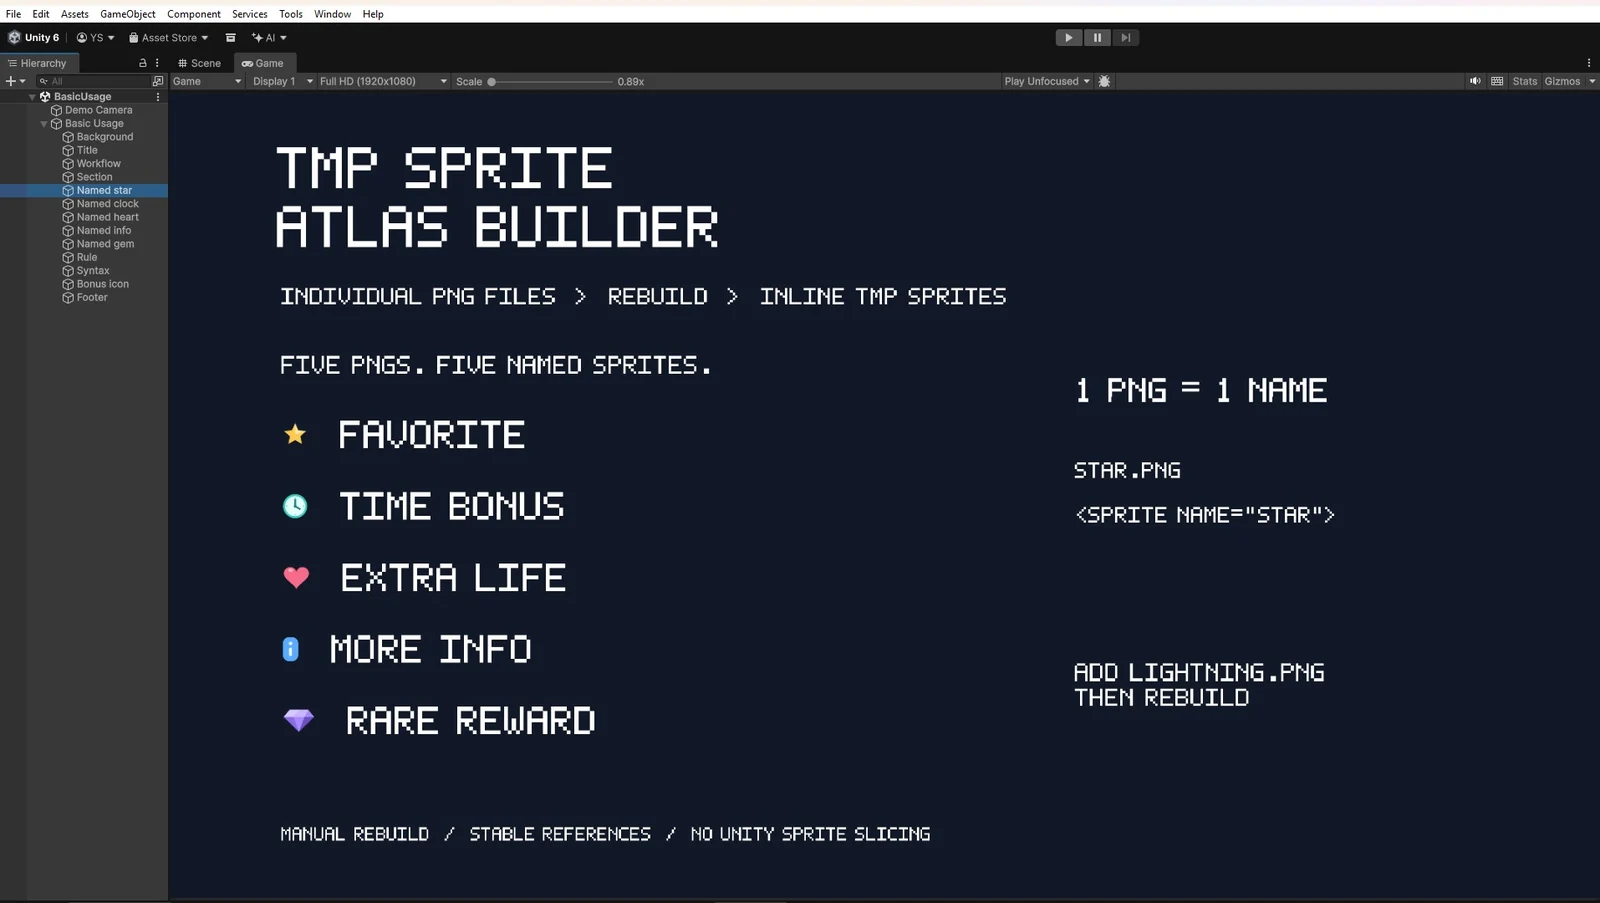This screenshot has width=1600, height=903.
Task: Select the Rule object
Action: coord(87,257)
